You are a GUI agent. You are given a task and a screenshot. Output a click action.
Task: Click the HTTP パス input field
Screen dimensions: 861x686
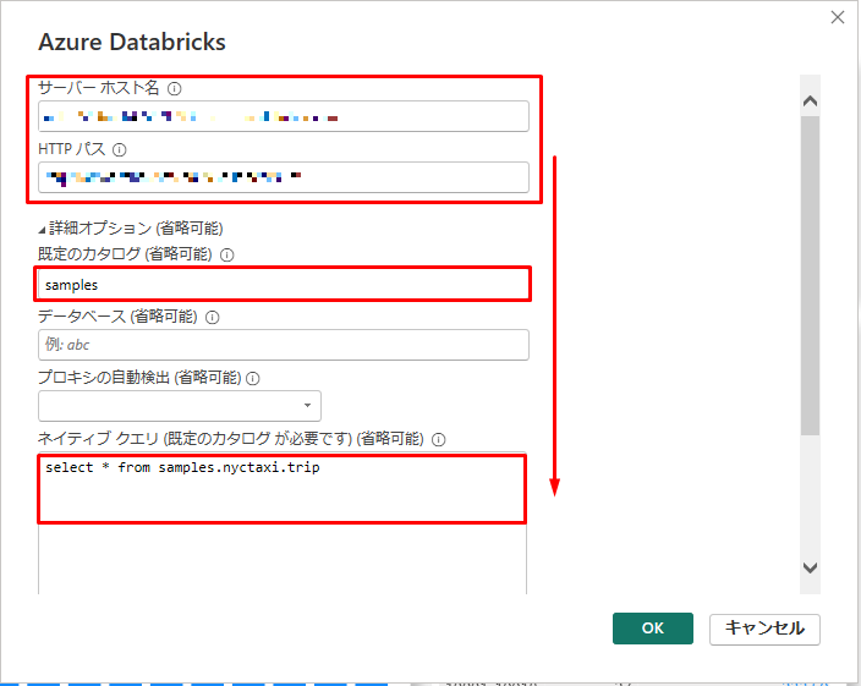point(283,177)
